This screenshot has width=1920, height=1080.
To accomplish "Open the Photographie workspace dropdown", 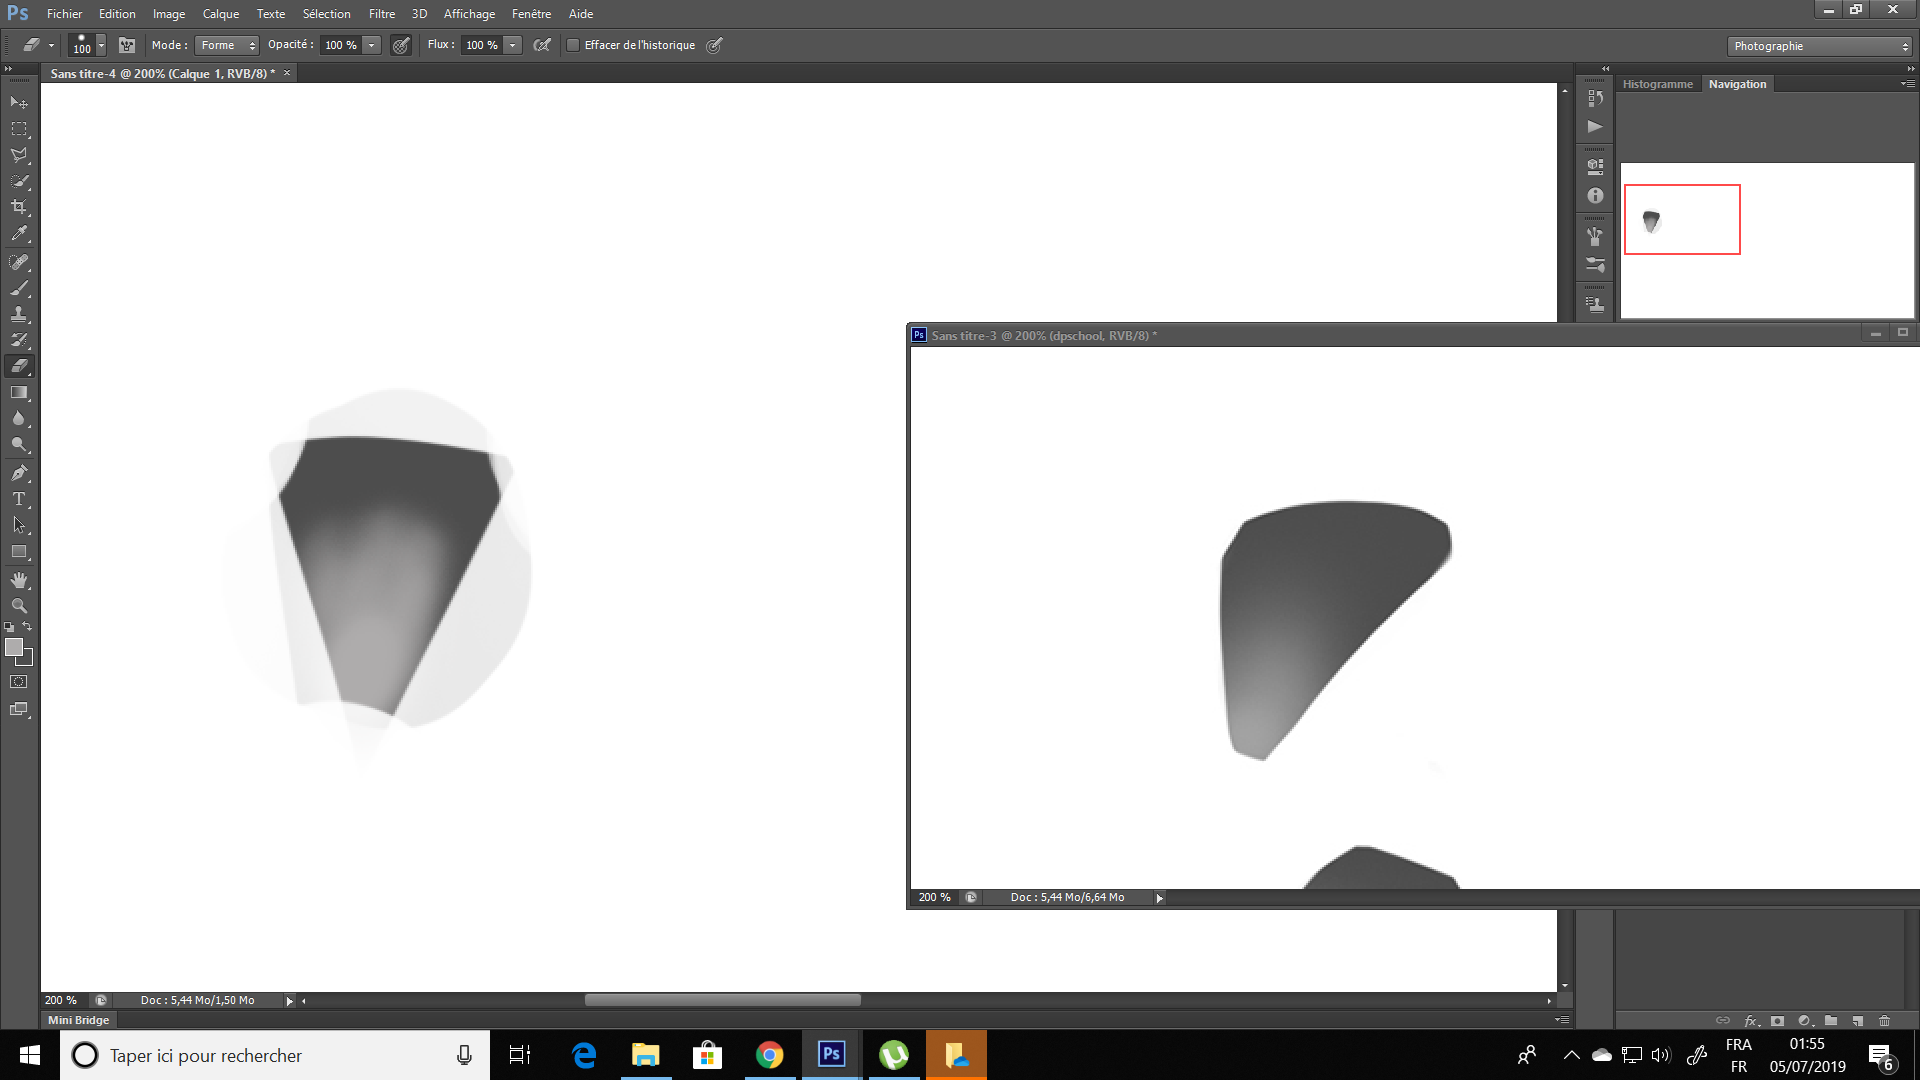I will click(1820, 46).
